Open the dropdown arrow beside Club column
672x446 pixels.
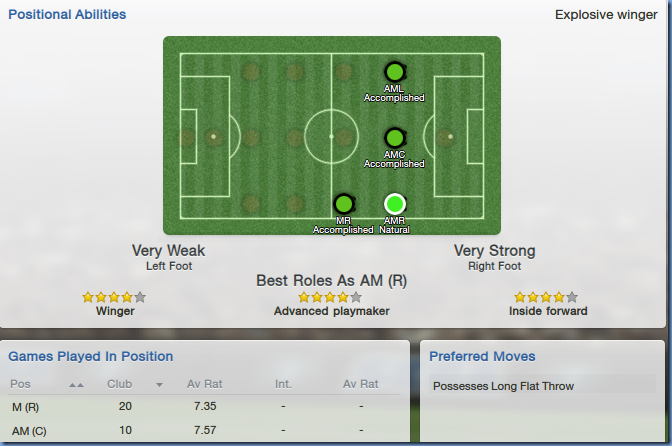click(x=159, y=384)
